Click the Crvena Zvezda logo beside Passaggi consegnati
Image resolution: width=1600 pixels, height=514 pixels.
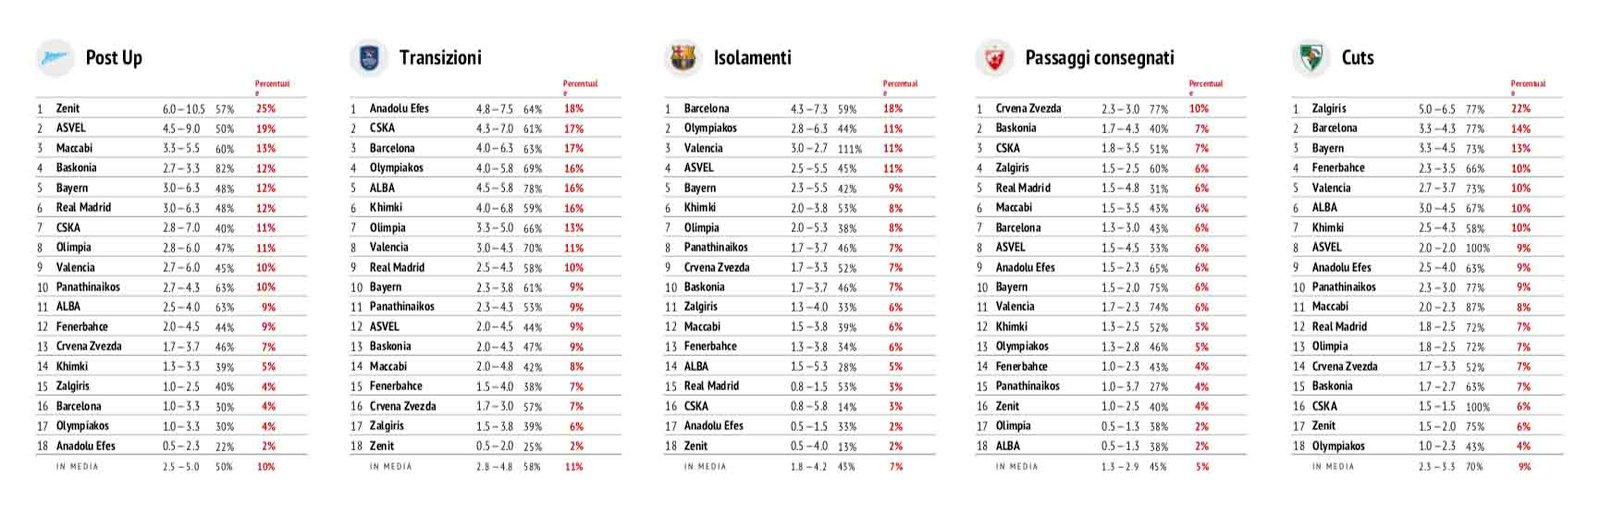pos(994,58)
